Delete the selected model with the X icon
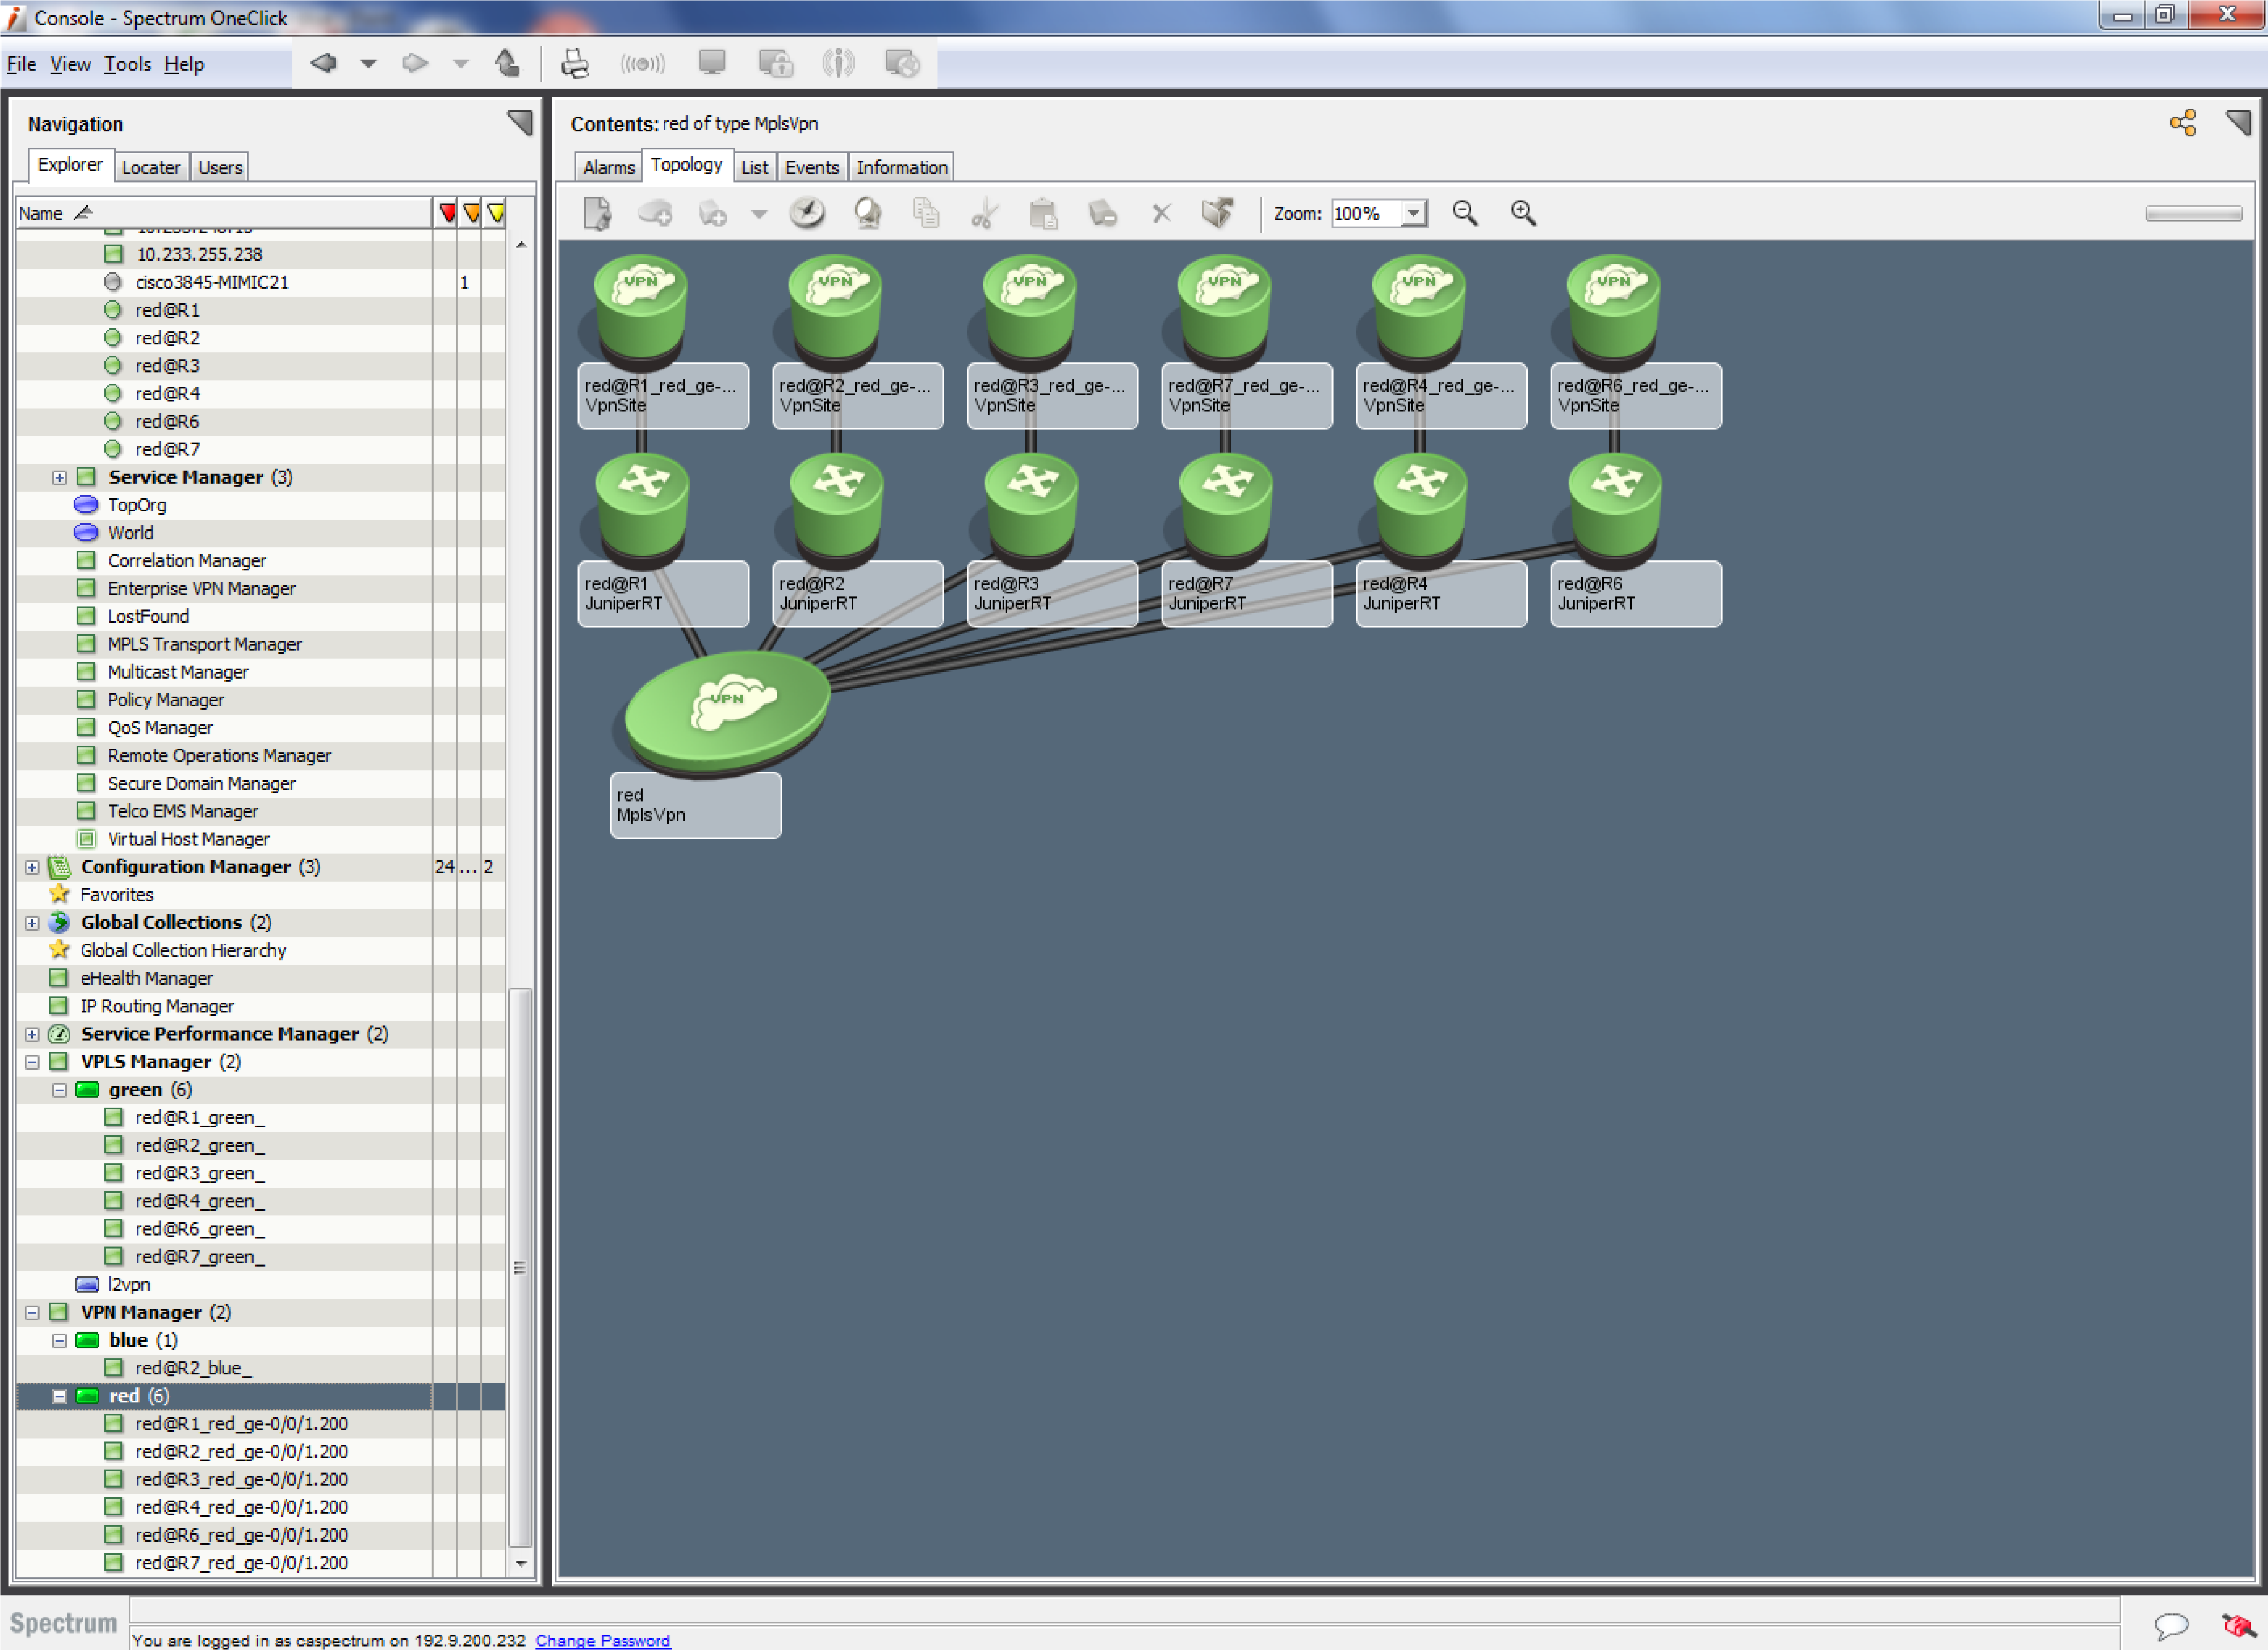 tap(1160, 213)
